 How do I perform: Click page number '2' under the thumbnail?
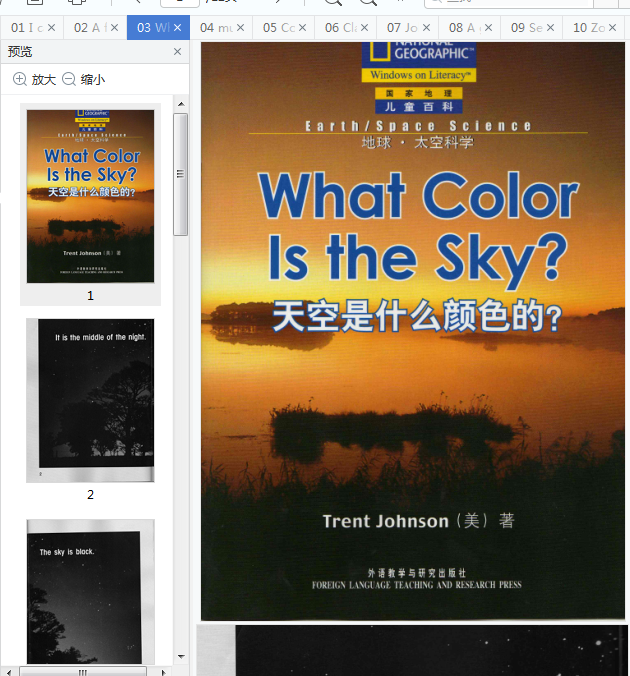[90, 494]
